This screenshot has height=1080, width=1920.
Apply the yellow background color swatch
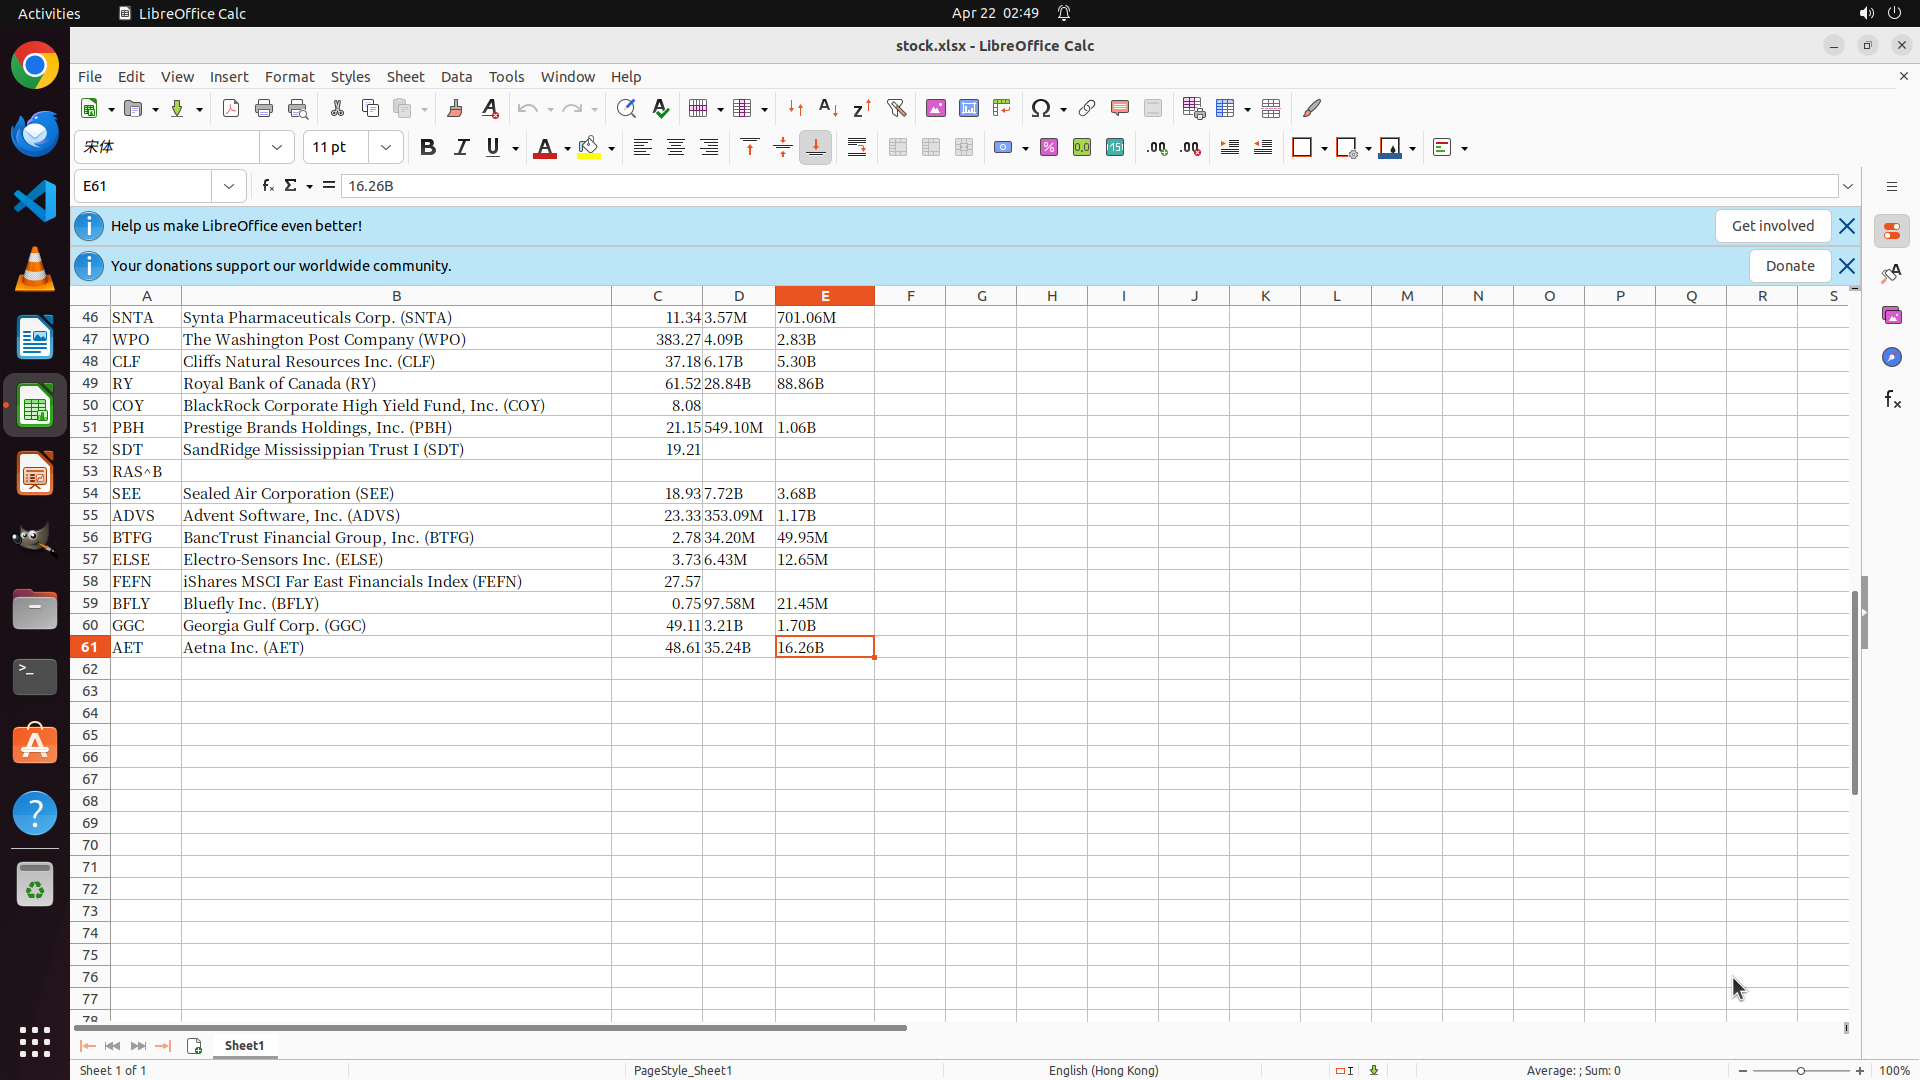[x=589, y=148]
